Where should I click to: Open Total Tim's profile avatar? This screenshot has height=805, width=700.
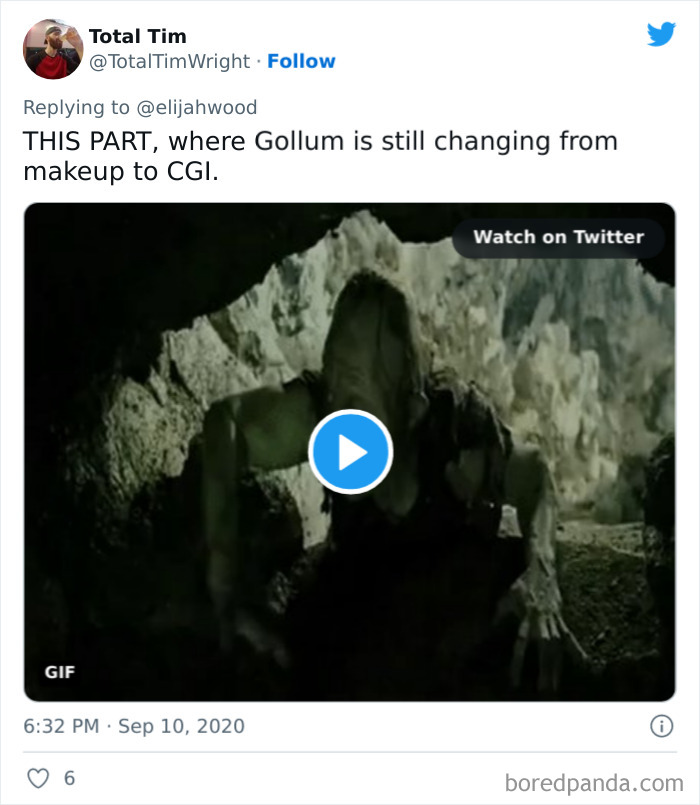53,49
